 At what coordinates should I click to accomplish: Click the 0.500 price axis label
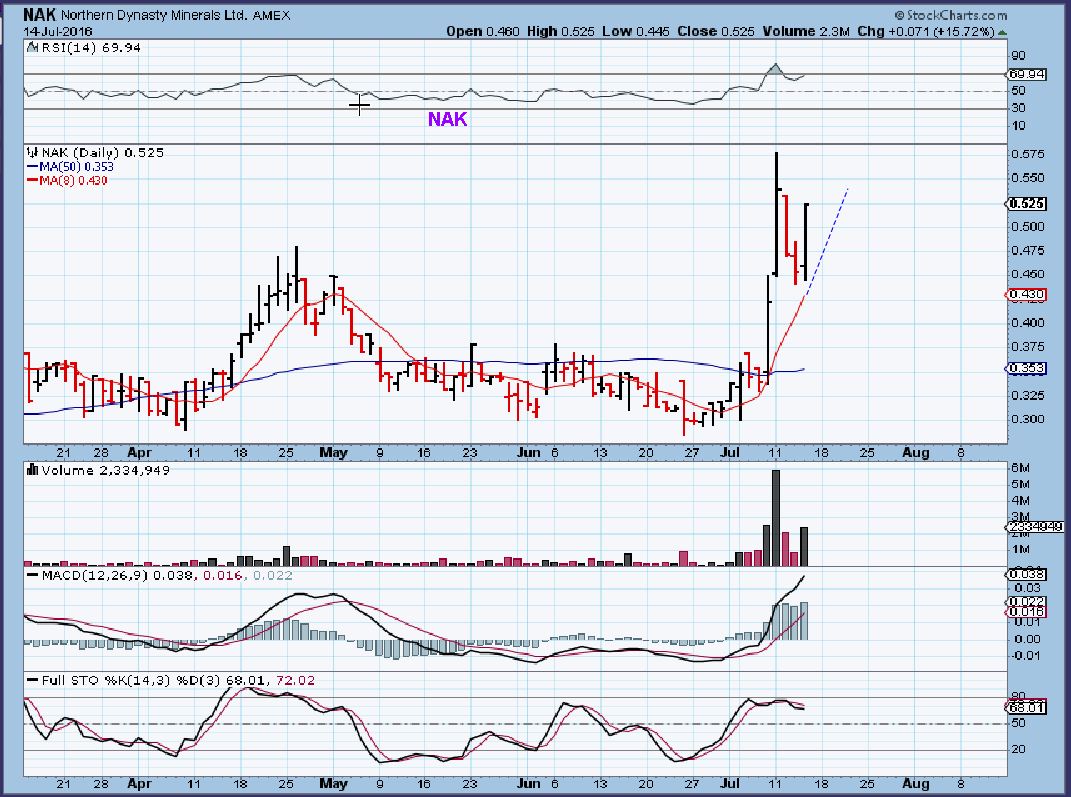coord(1027,226)
